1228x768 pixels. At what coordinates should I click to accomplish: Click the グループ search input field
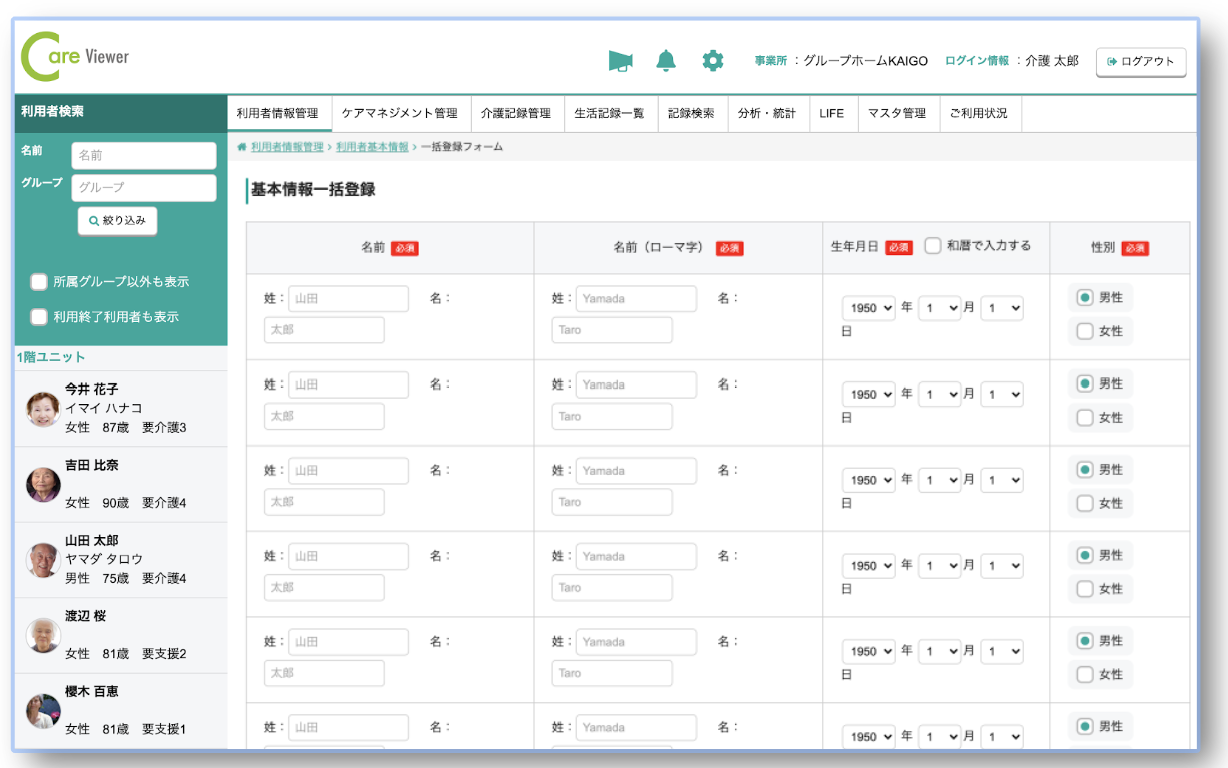point(144,188)
